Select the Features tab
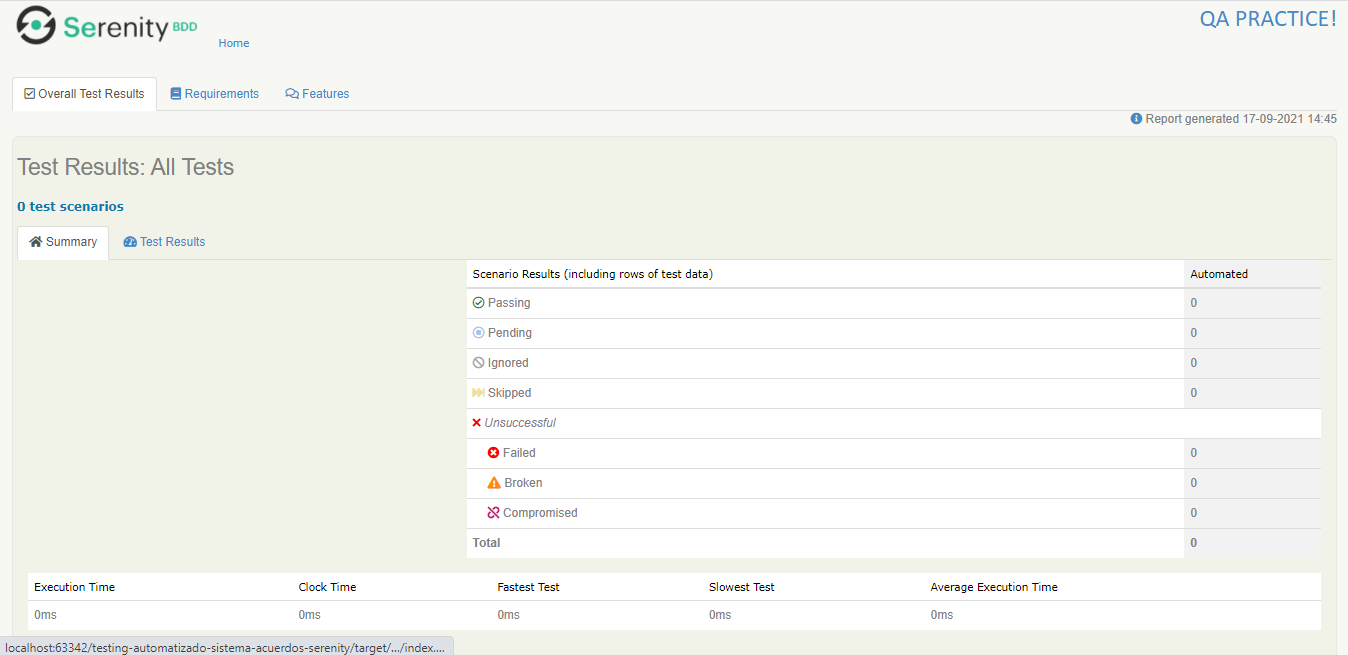This screenshot has width=1348, height=655. [x=317, y=93]
